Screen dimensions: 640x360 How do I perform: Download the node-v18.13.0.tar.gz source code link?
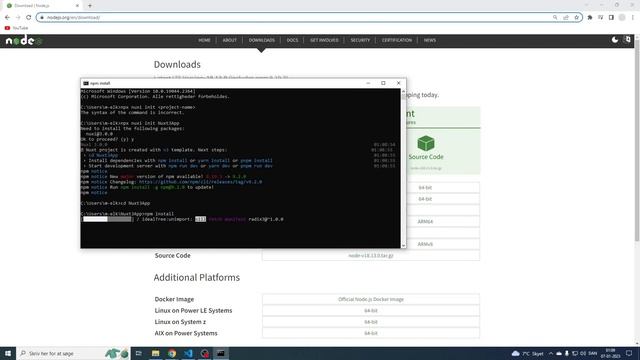coord(371,256)
